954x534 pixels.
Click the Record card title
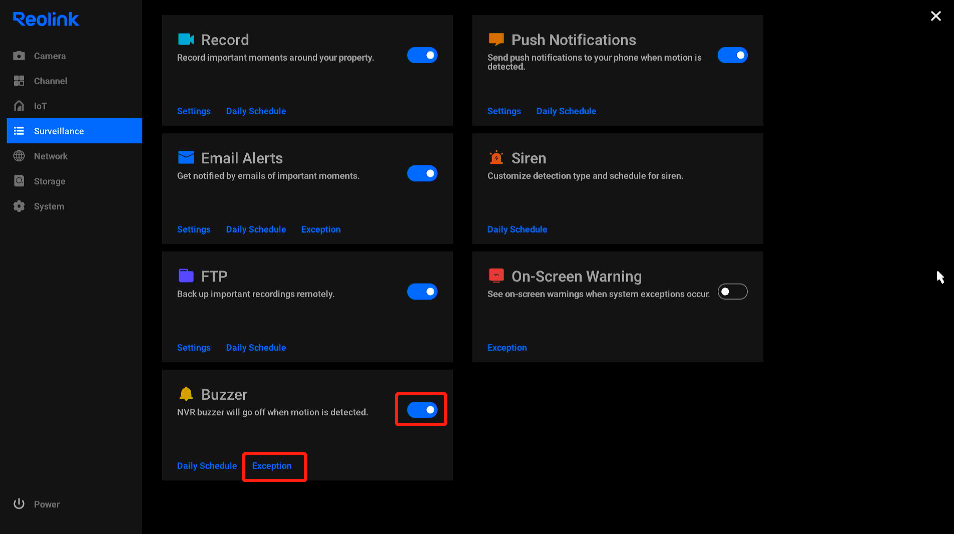[x=225, y=40]
